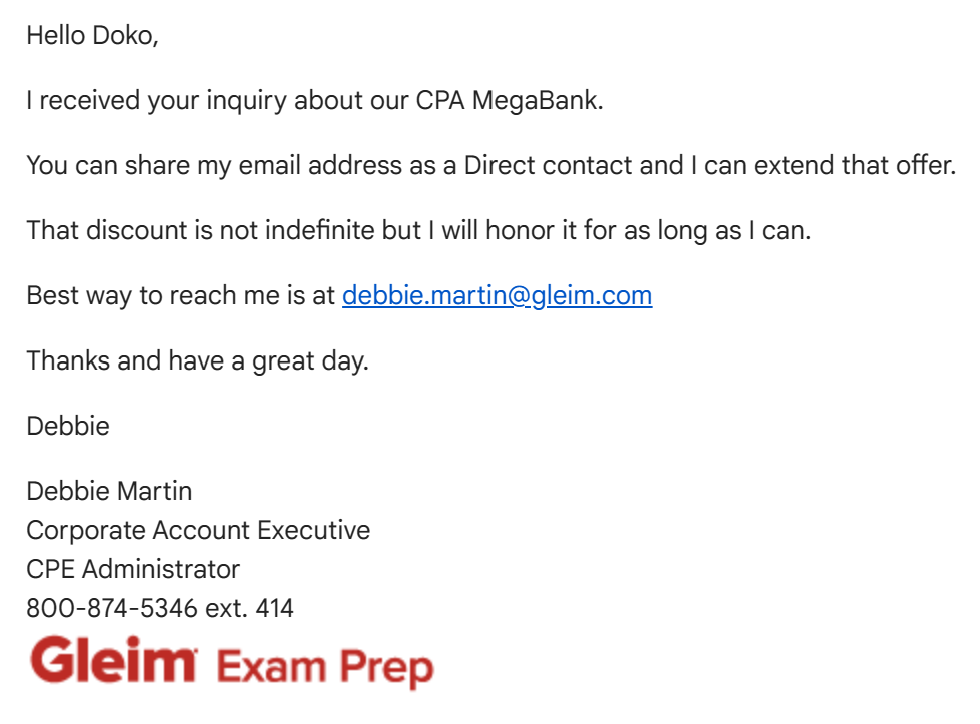
Task: Click the signature name 'Debbie Martin'
Action: tap(109, 491)
